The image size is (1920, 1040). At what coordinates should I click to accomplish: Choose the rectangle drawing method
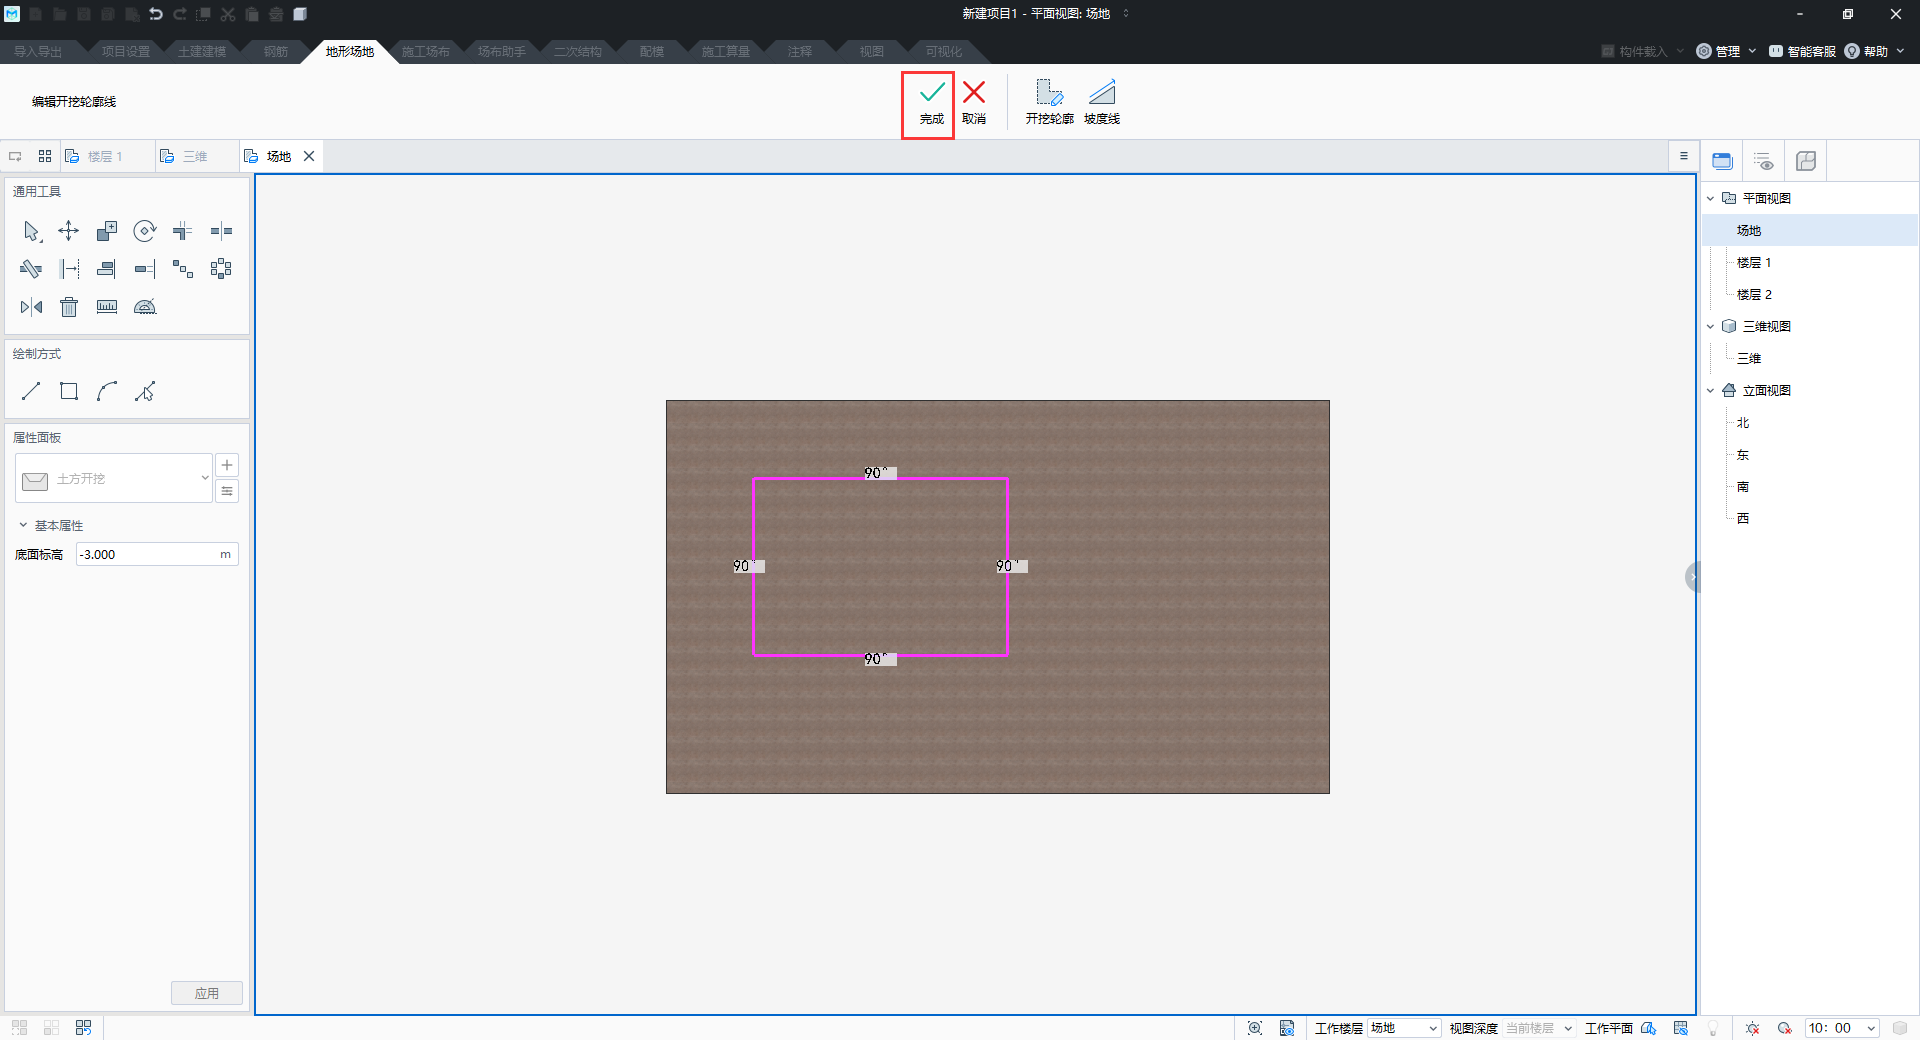(x=69, y=391)
